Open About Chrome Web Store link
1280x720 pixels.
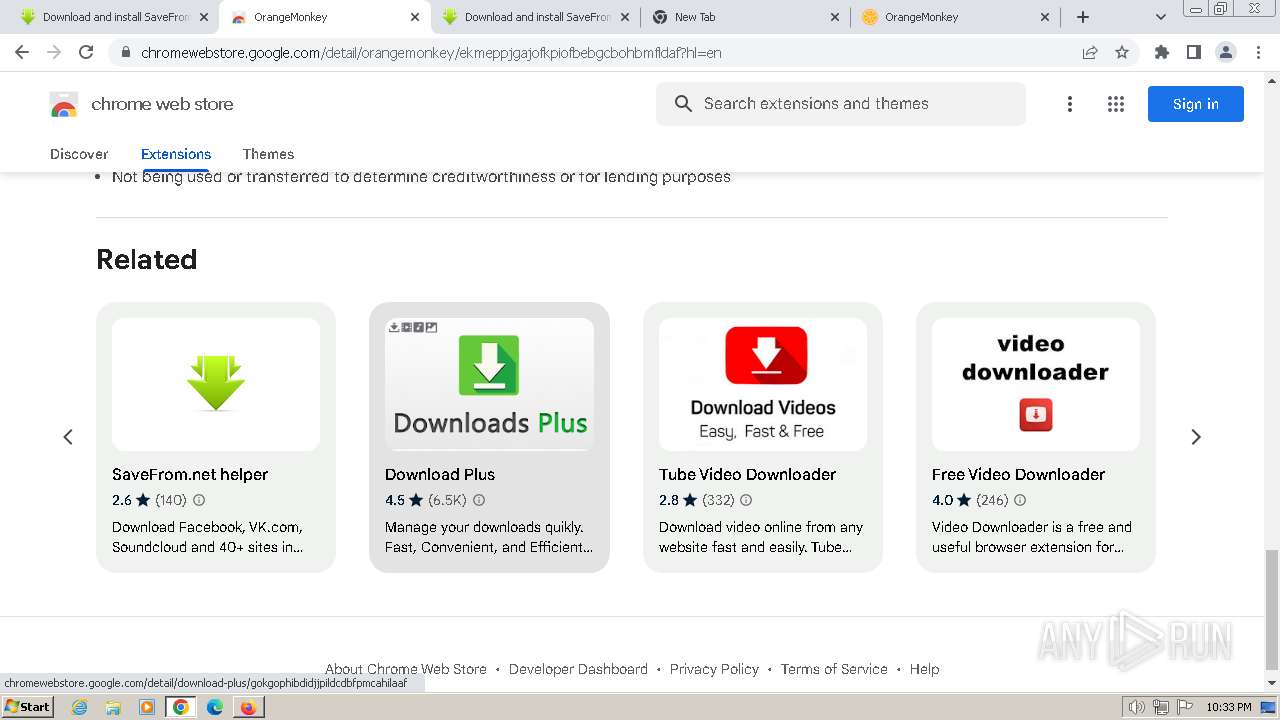click(x=406, y=669)
